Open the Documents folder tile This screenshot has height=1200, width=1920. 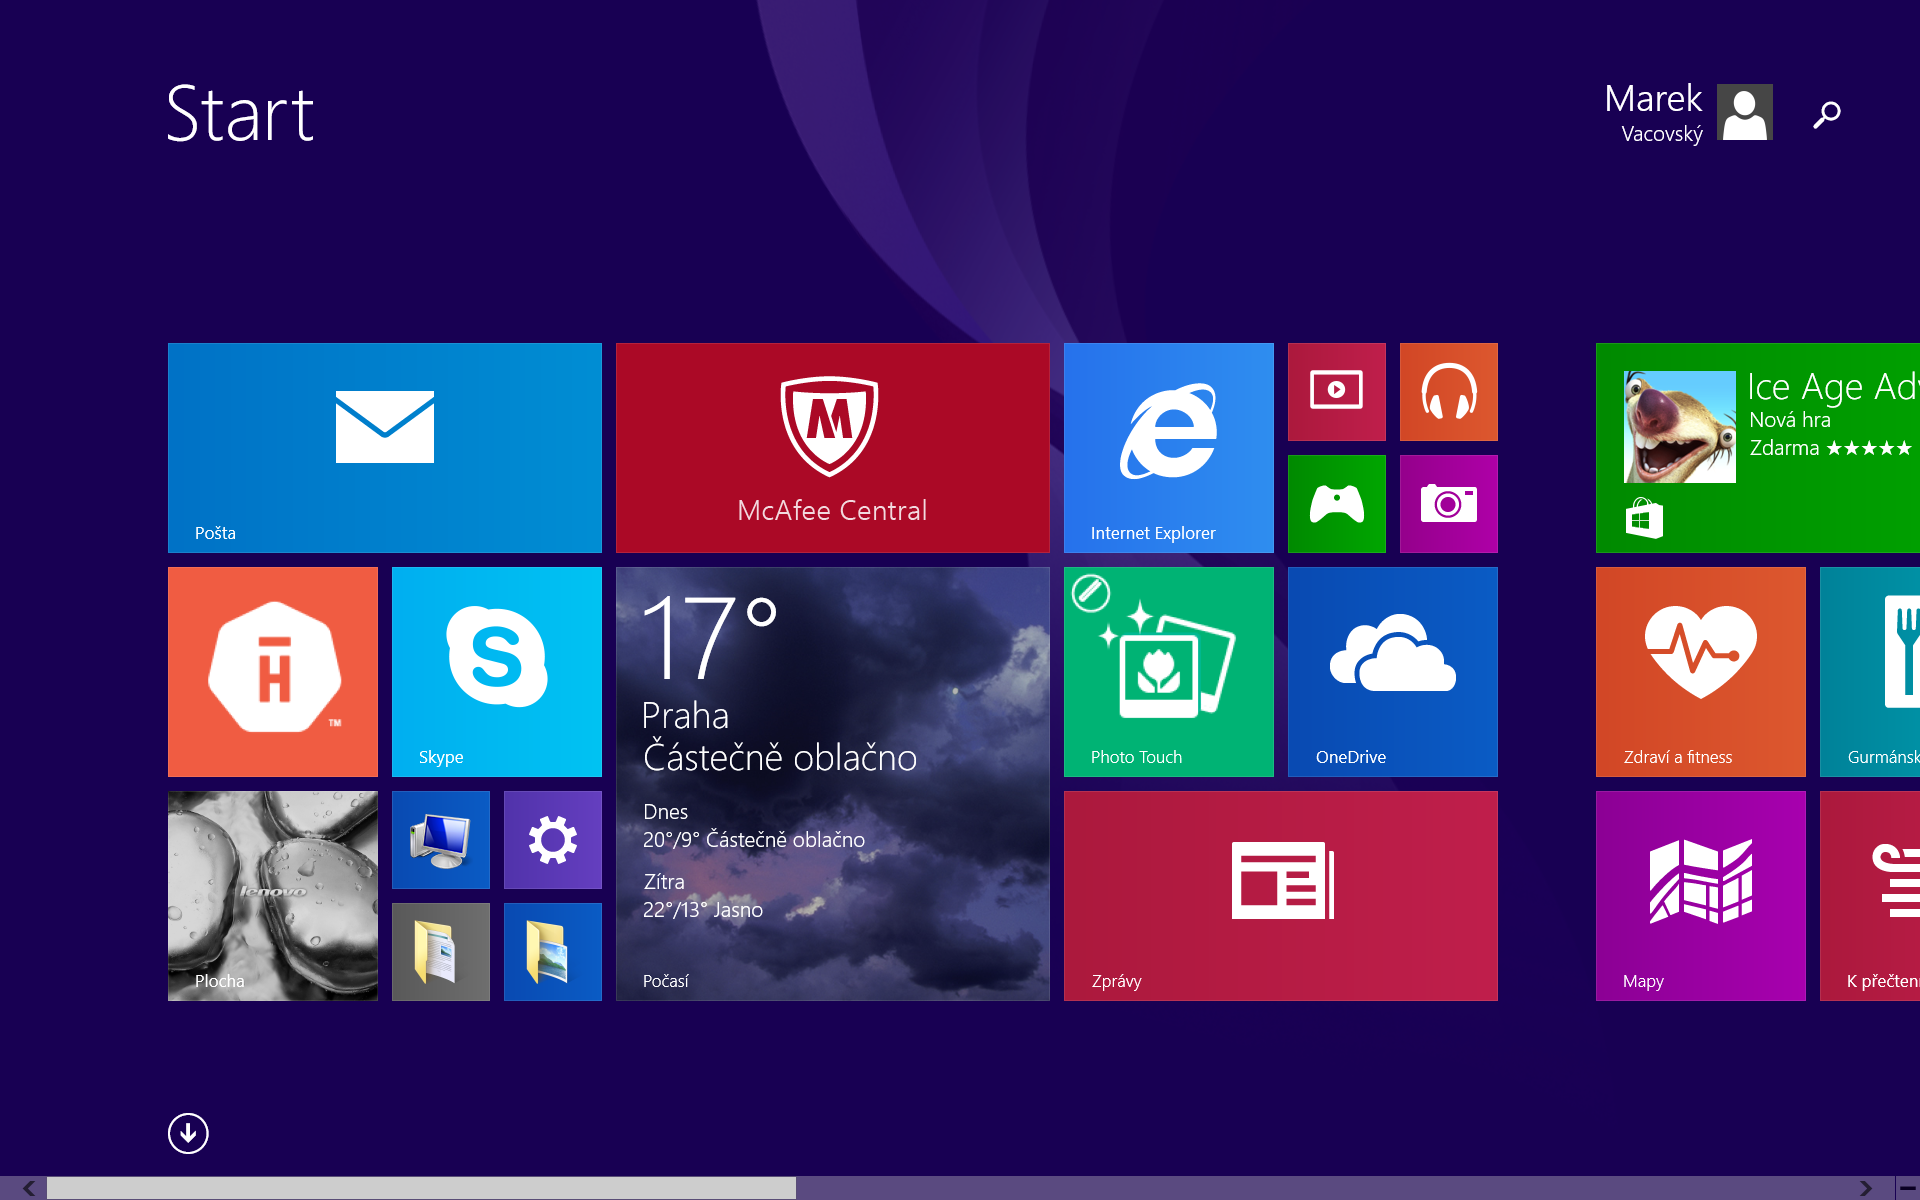(441, 952)
